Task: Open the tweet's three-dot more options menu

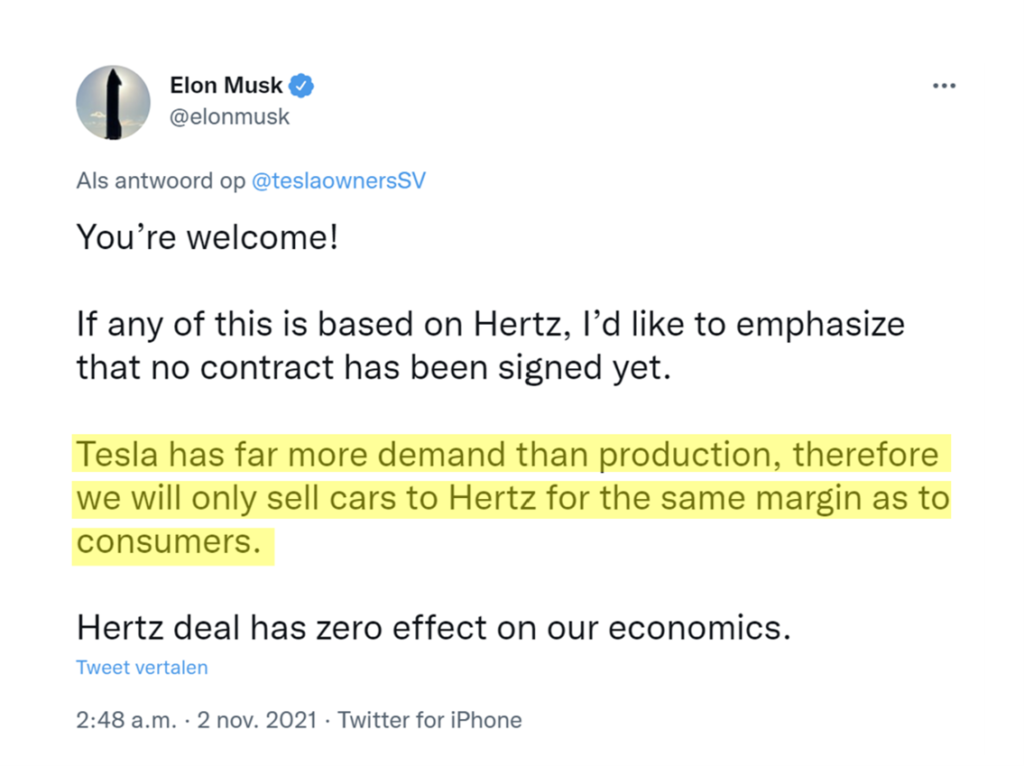Action: (944, 86)
